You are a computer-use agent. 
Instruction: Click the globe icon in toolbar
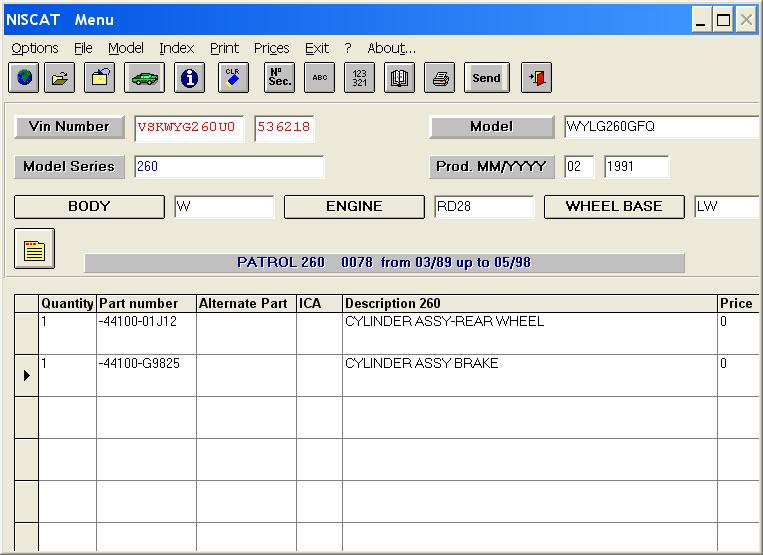[24, 77]
